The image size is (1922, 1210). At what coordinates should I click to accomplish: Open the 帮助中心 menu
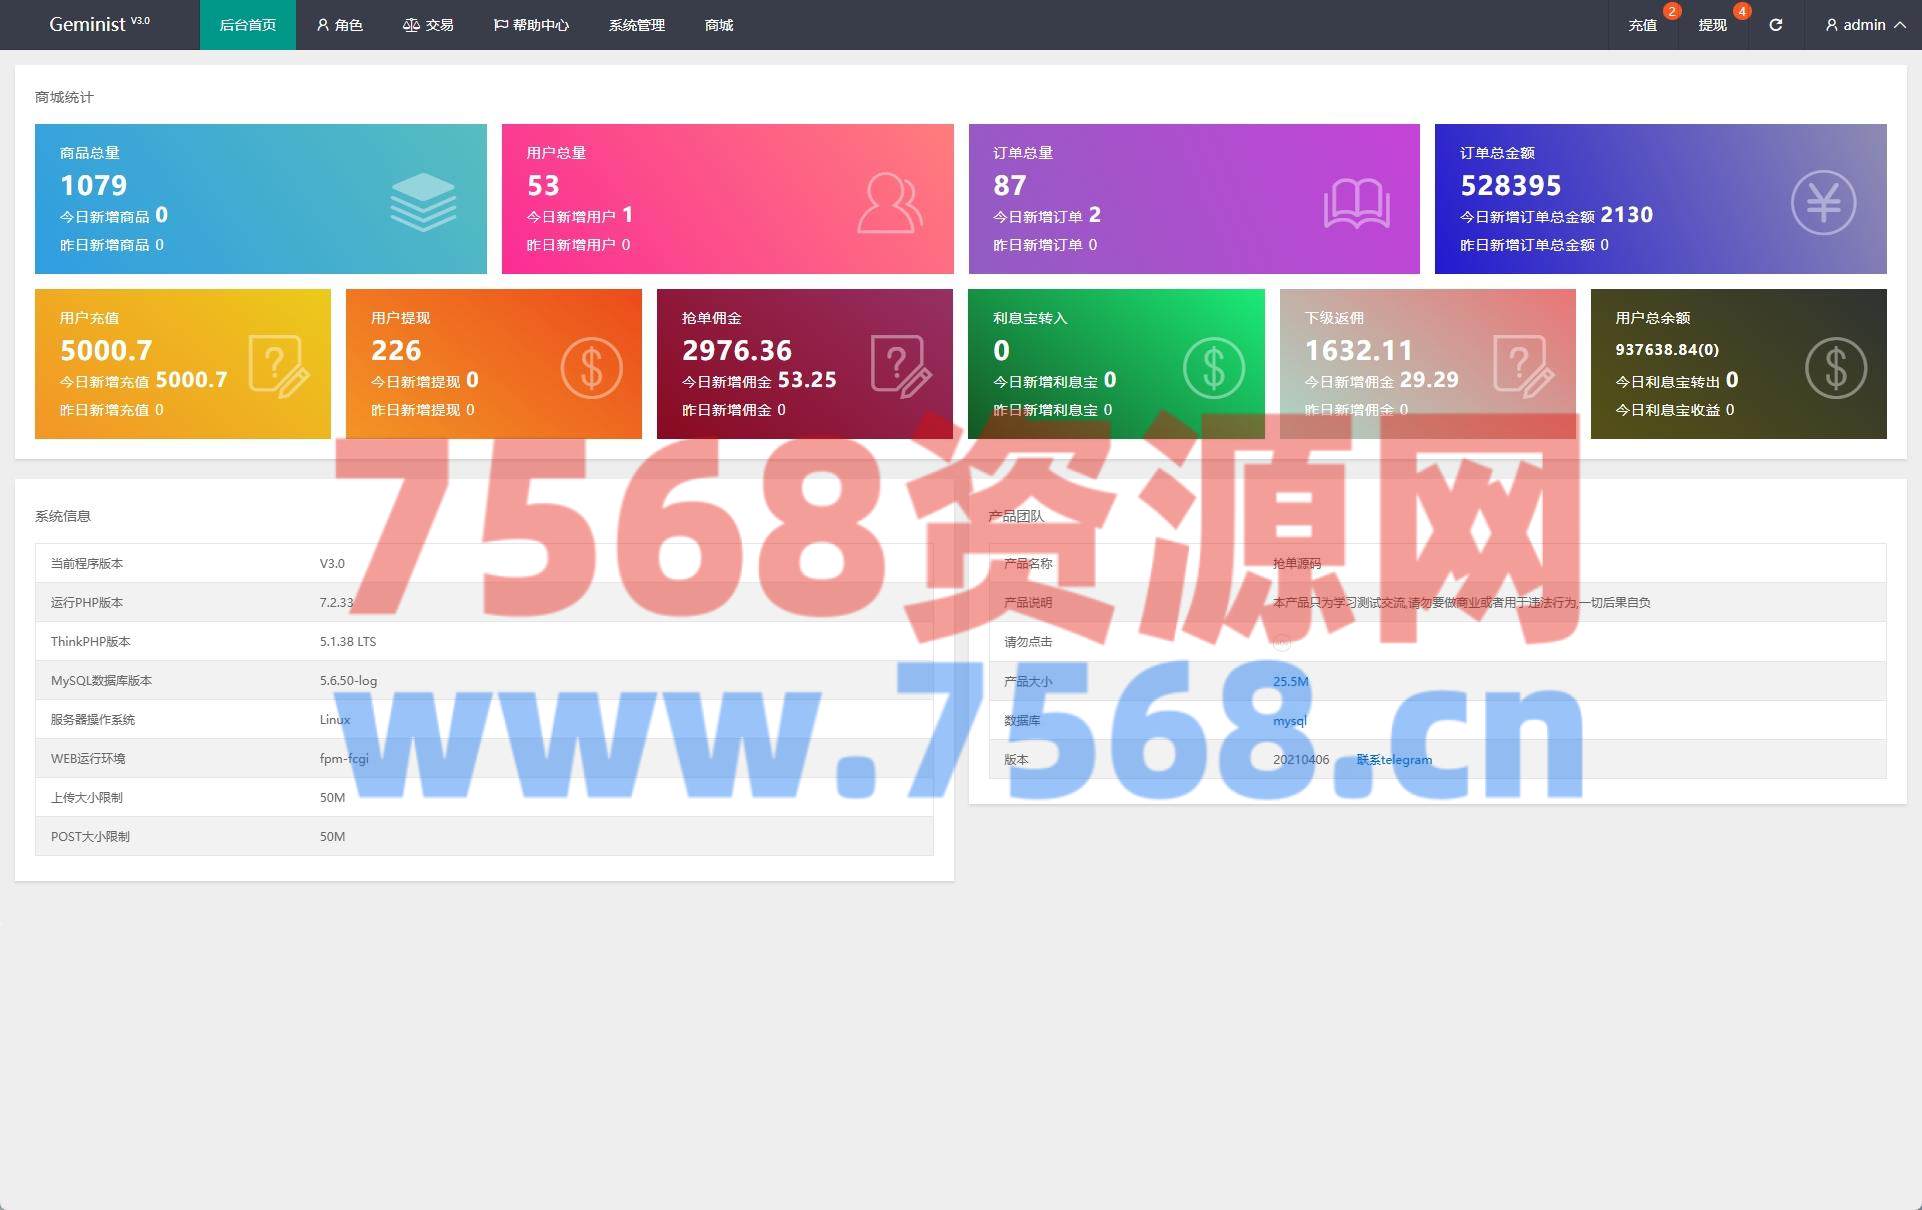tap(531, 25)
